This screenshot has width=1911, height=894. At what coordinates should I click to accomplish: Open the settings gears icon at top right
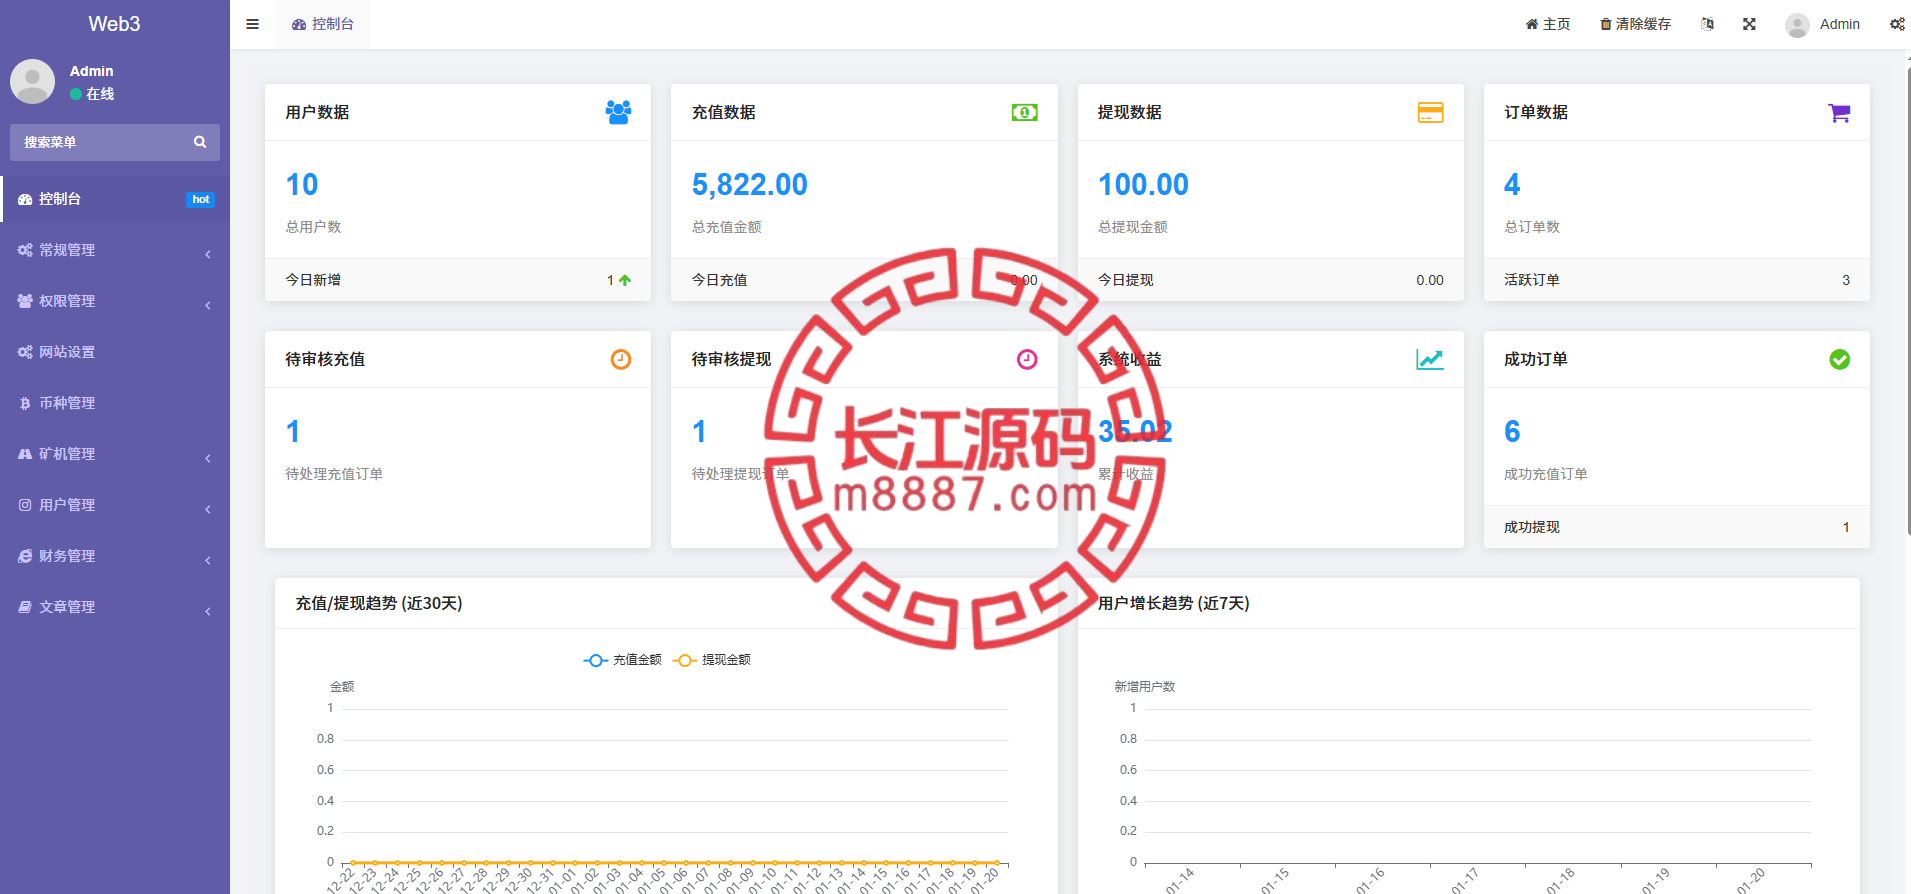tap(1897, 24)
